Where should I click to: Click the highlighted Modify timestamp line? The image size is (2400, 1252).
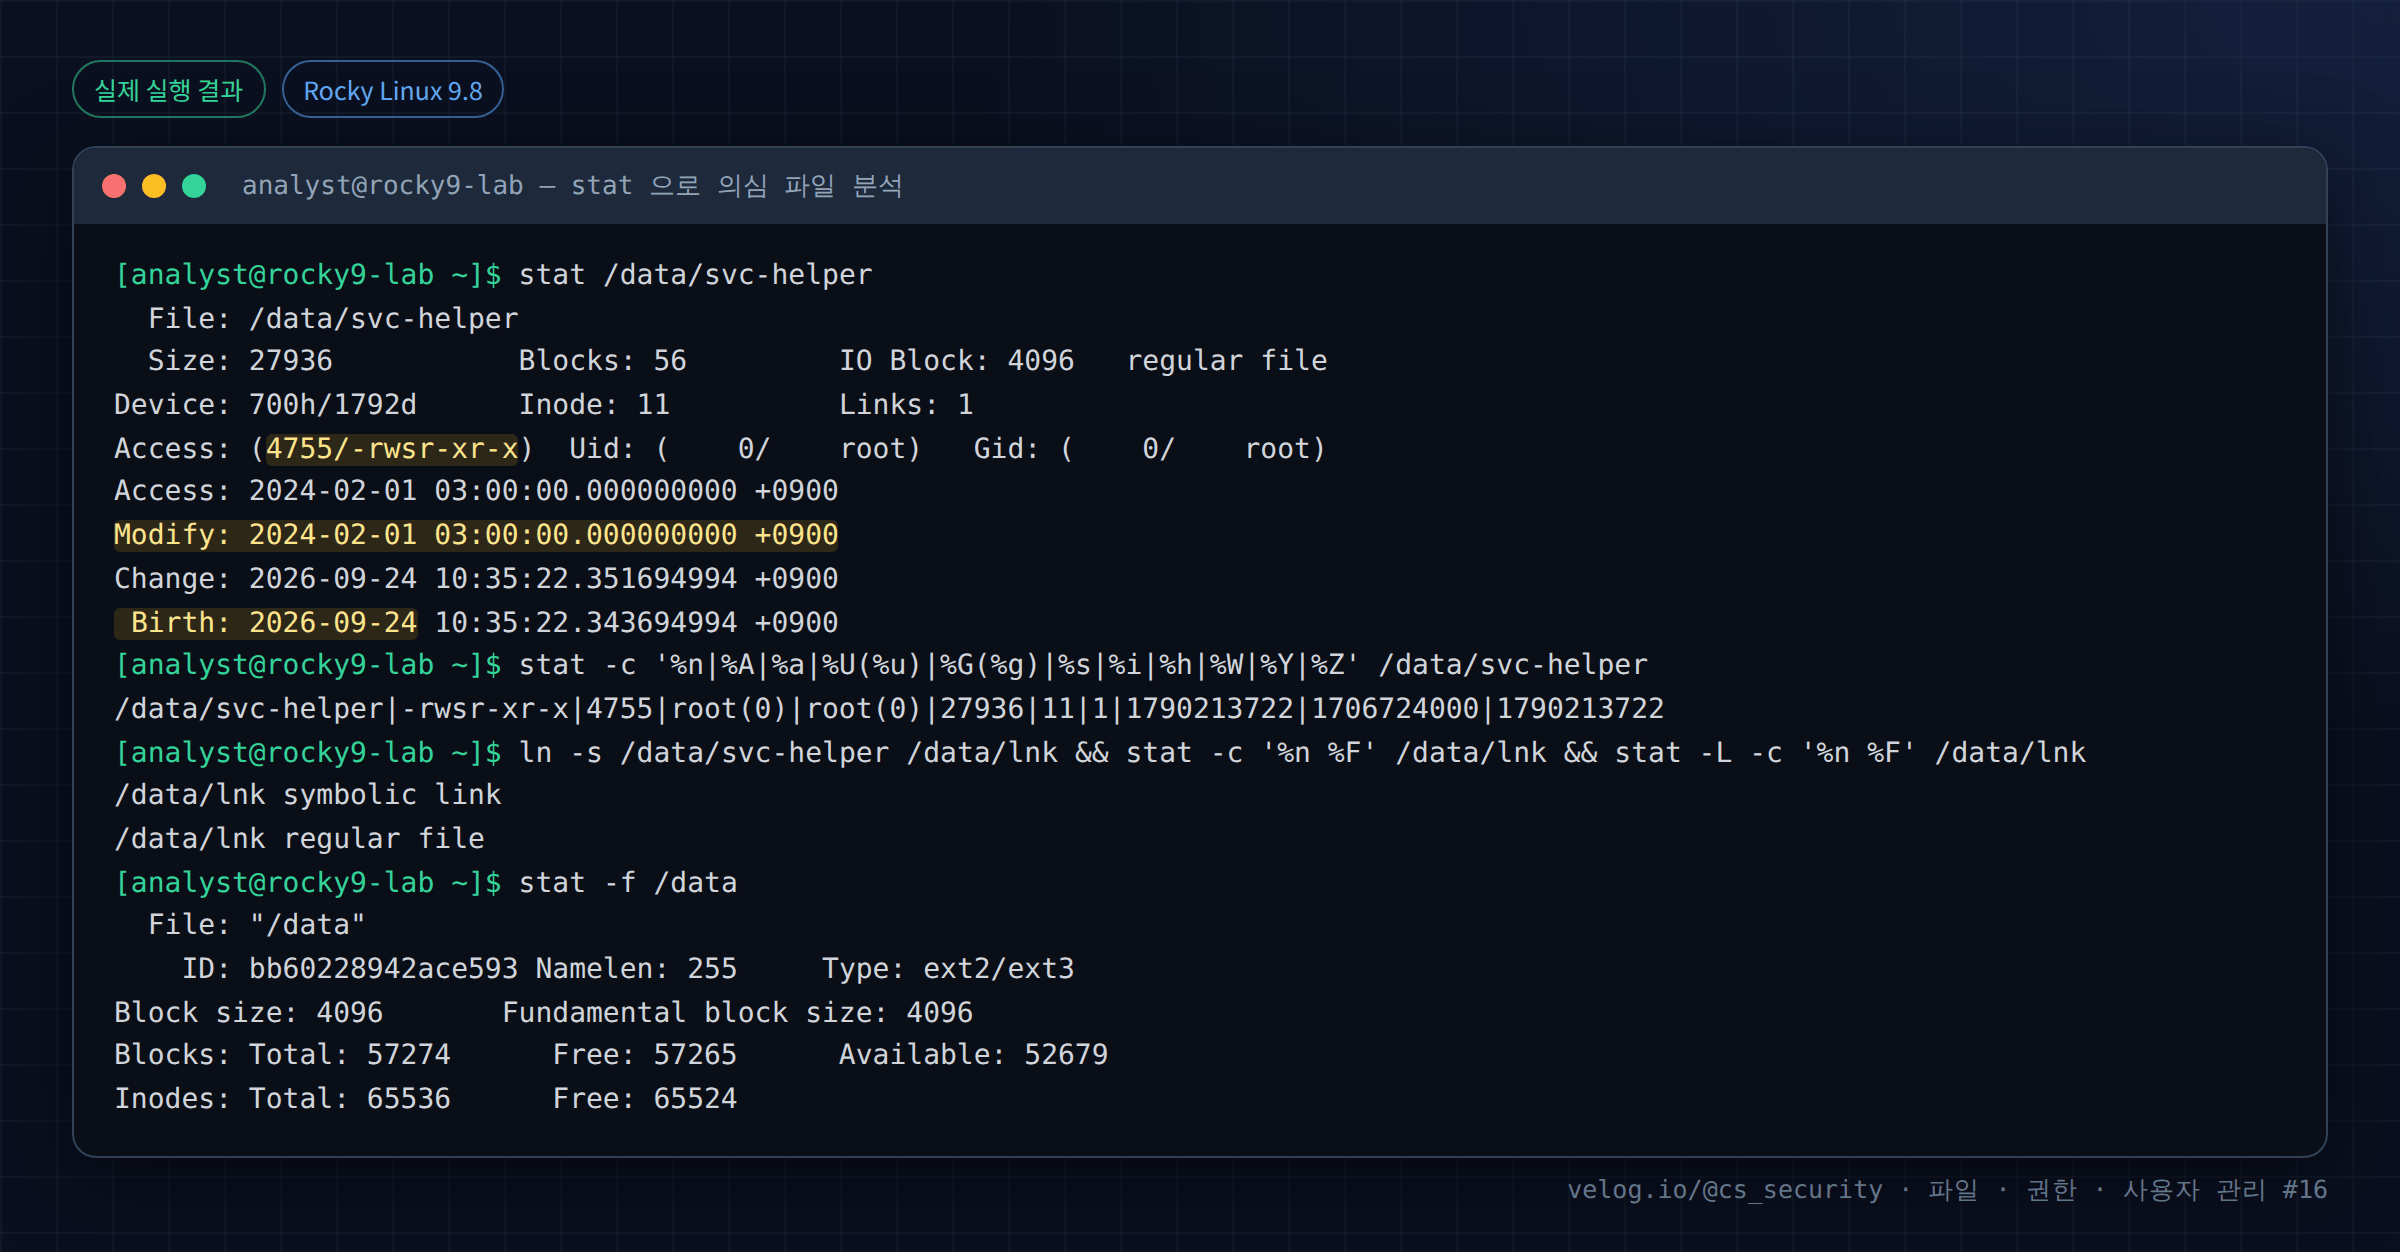coord(476,535)
